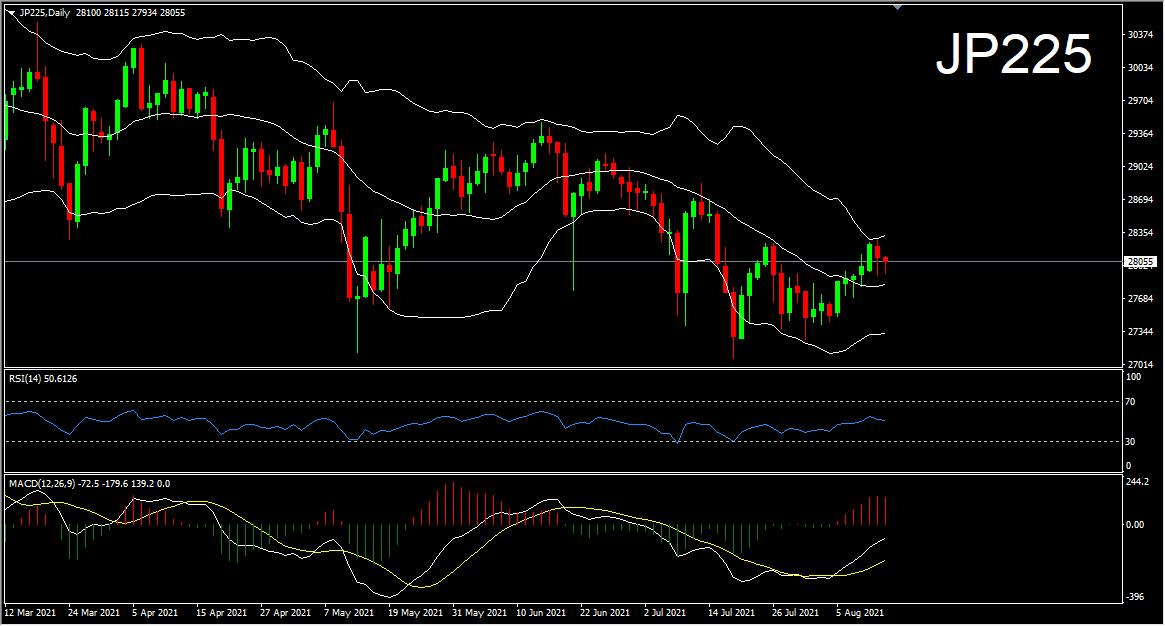This screenshot has width=1165, height=626.
Task: Click the chart shift triangle marker at top
Action: tap(897, 7)
